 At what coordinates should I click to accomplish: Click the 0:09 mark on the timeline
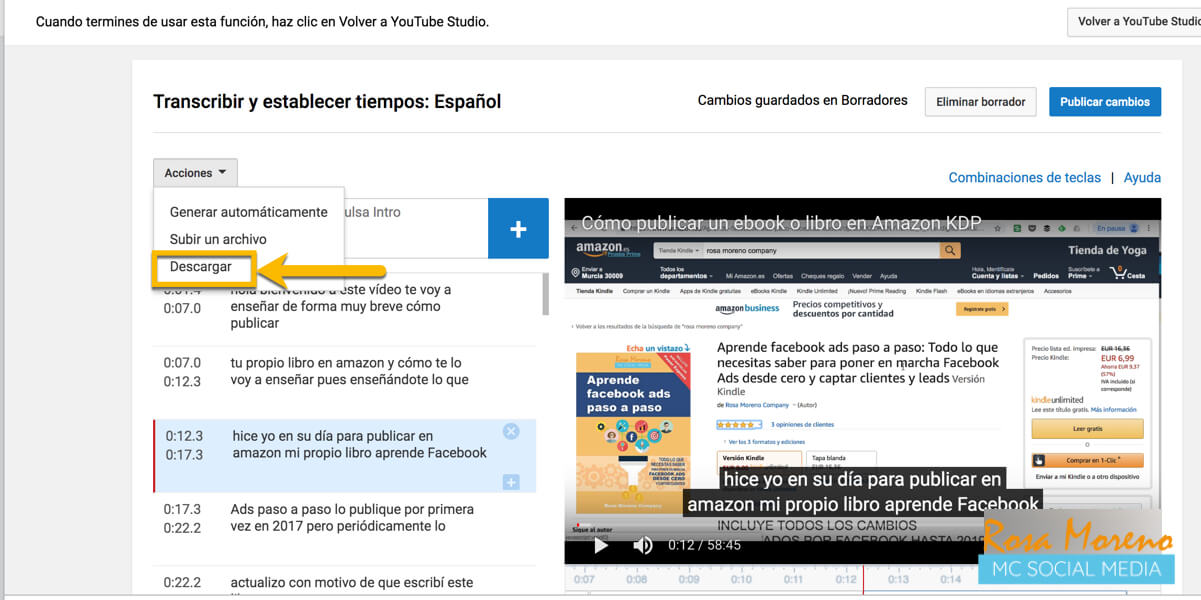pos(688,579)
